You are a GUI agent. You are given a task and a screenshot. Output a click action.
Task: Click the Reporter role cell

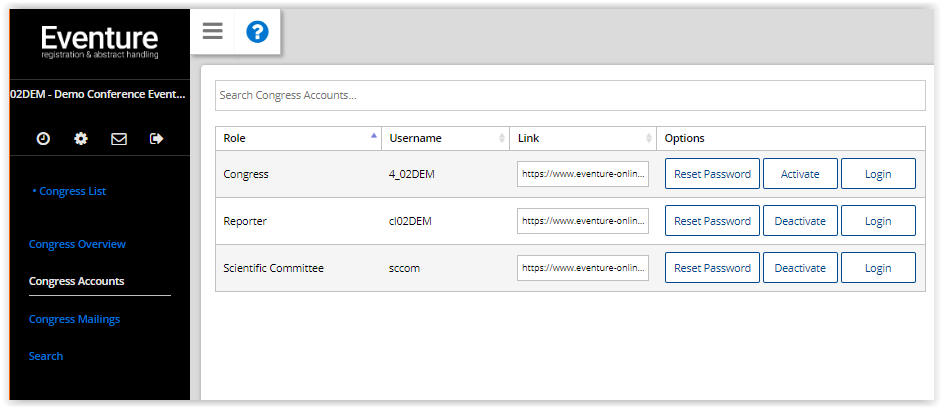(299, 221)
